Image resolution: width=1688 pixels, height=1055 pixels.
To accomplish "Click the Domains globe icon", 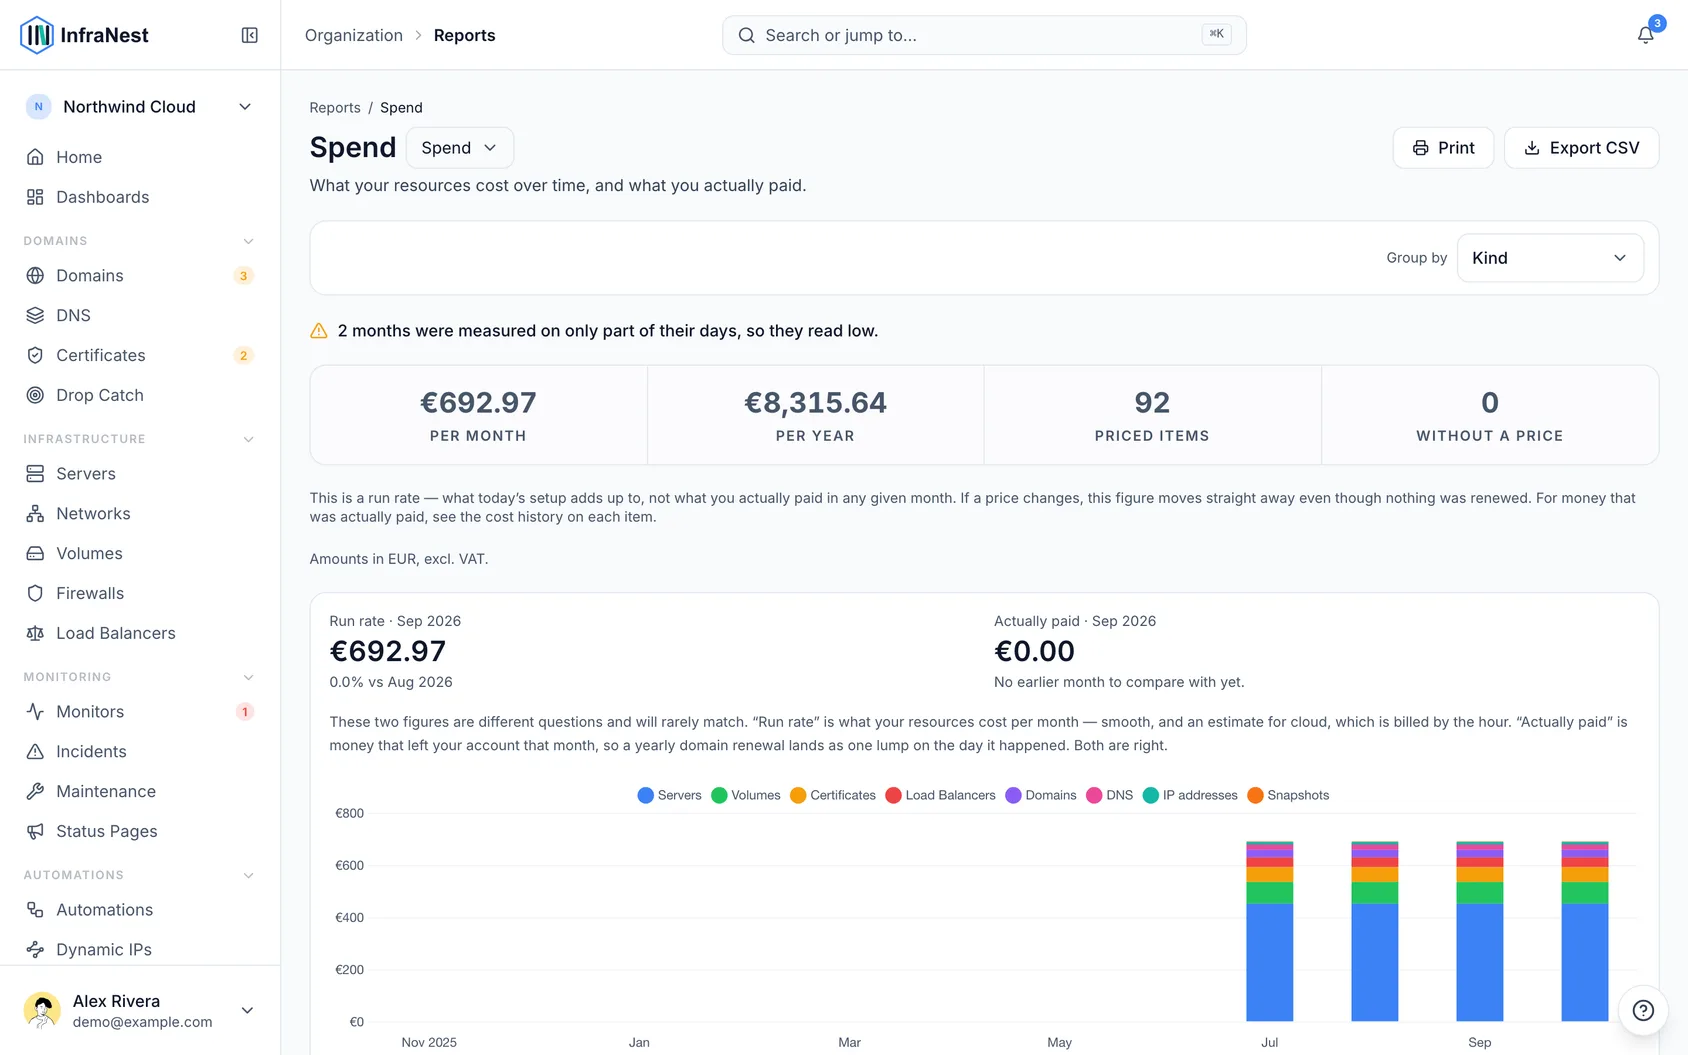I will [x=35, y=275].
